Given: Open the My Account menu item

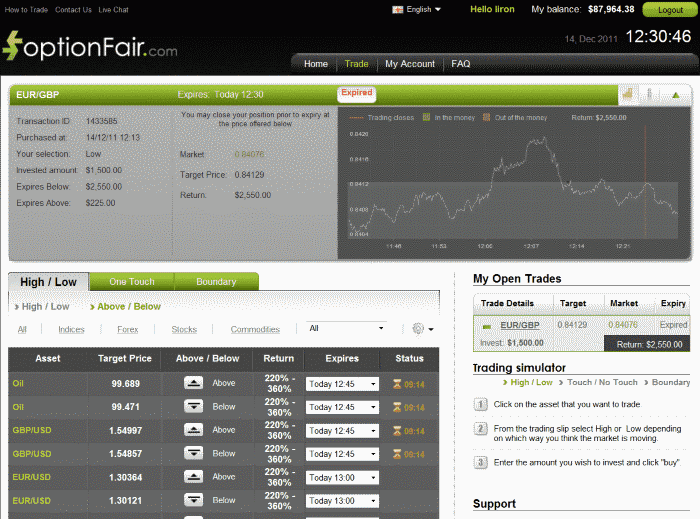Looking at the screenshot, I should click(x=410, y=64).
